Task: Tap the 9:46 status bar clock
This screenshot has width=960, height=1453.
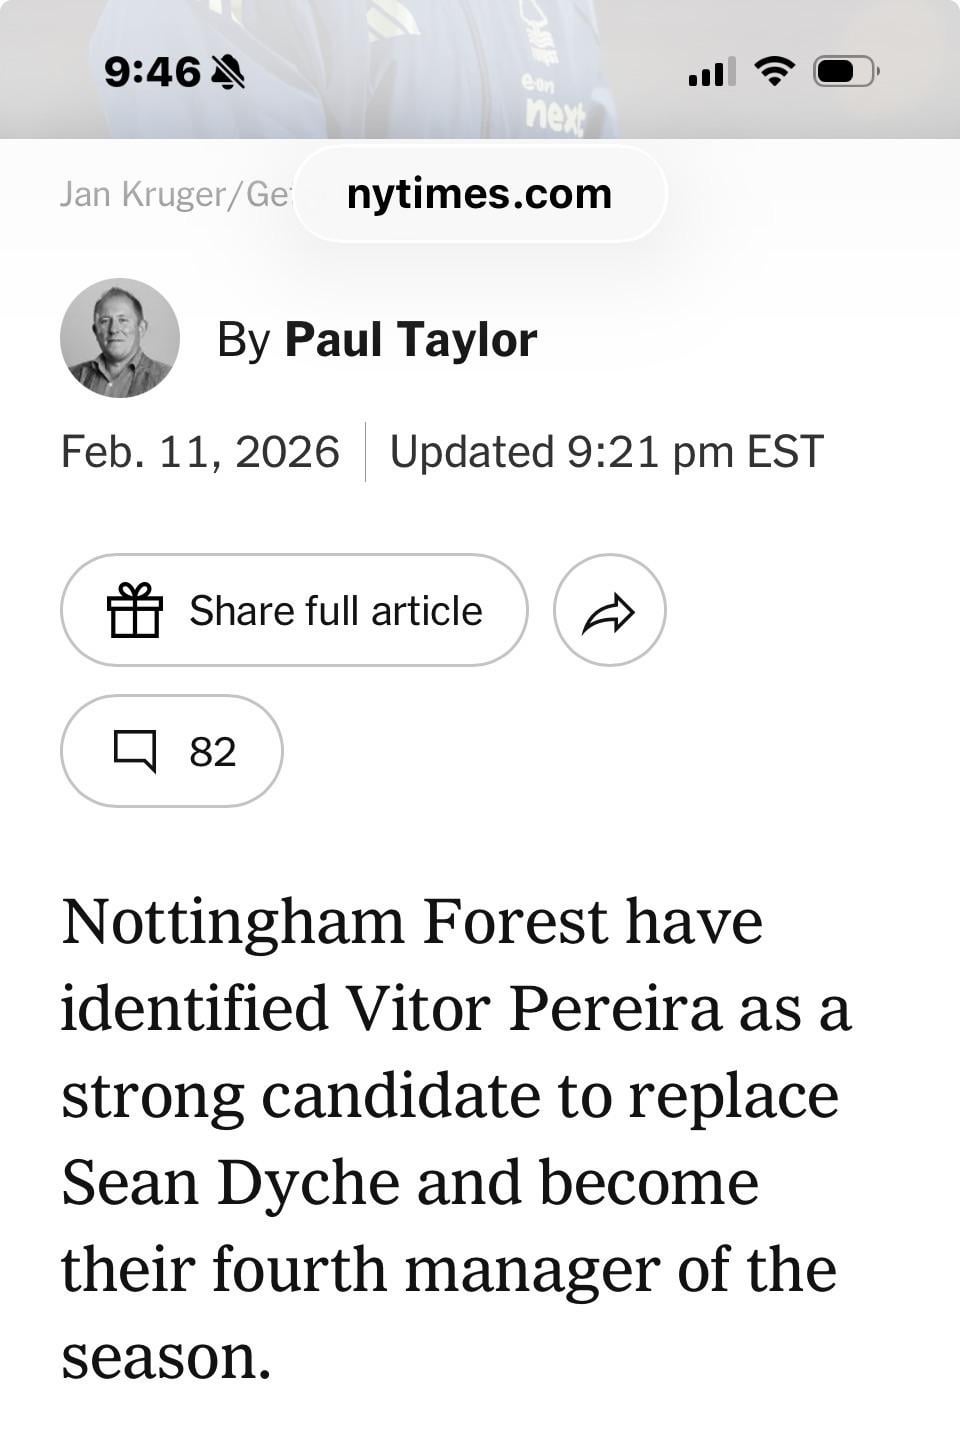Action: pos(152,72)
